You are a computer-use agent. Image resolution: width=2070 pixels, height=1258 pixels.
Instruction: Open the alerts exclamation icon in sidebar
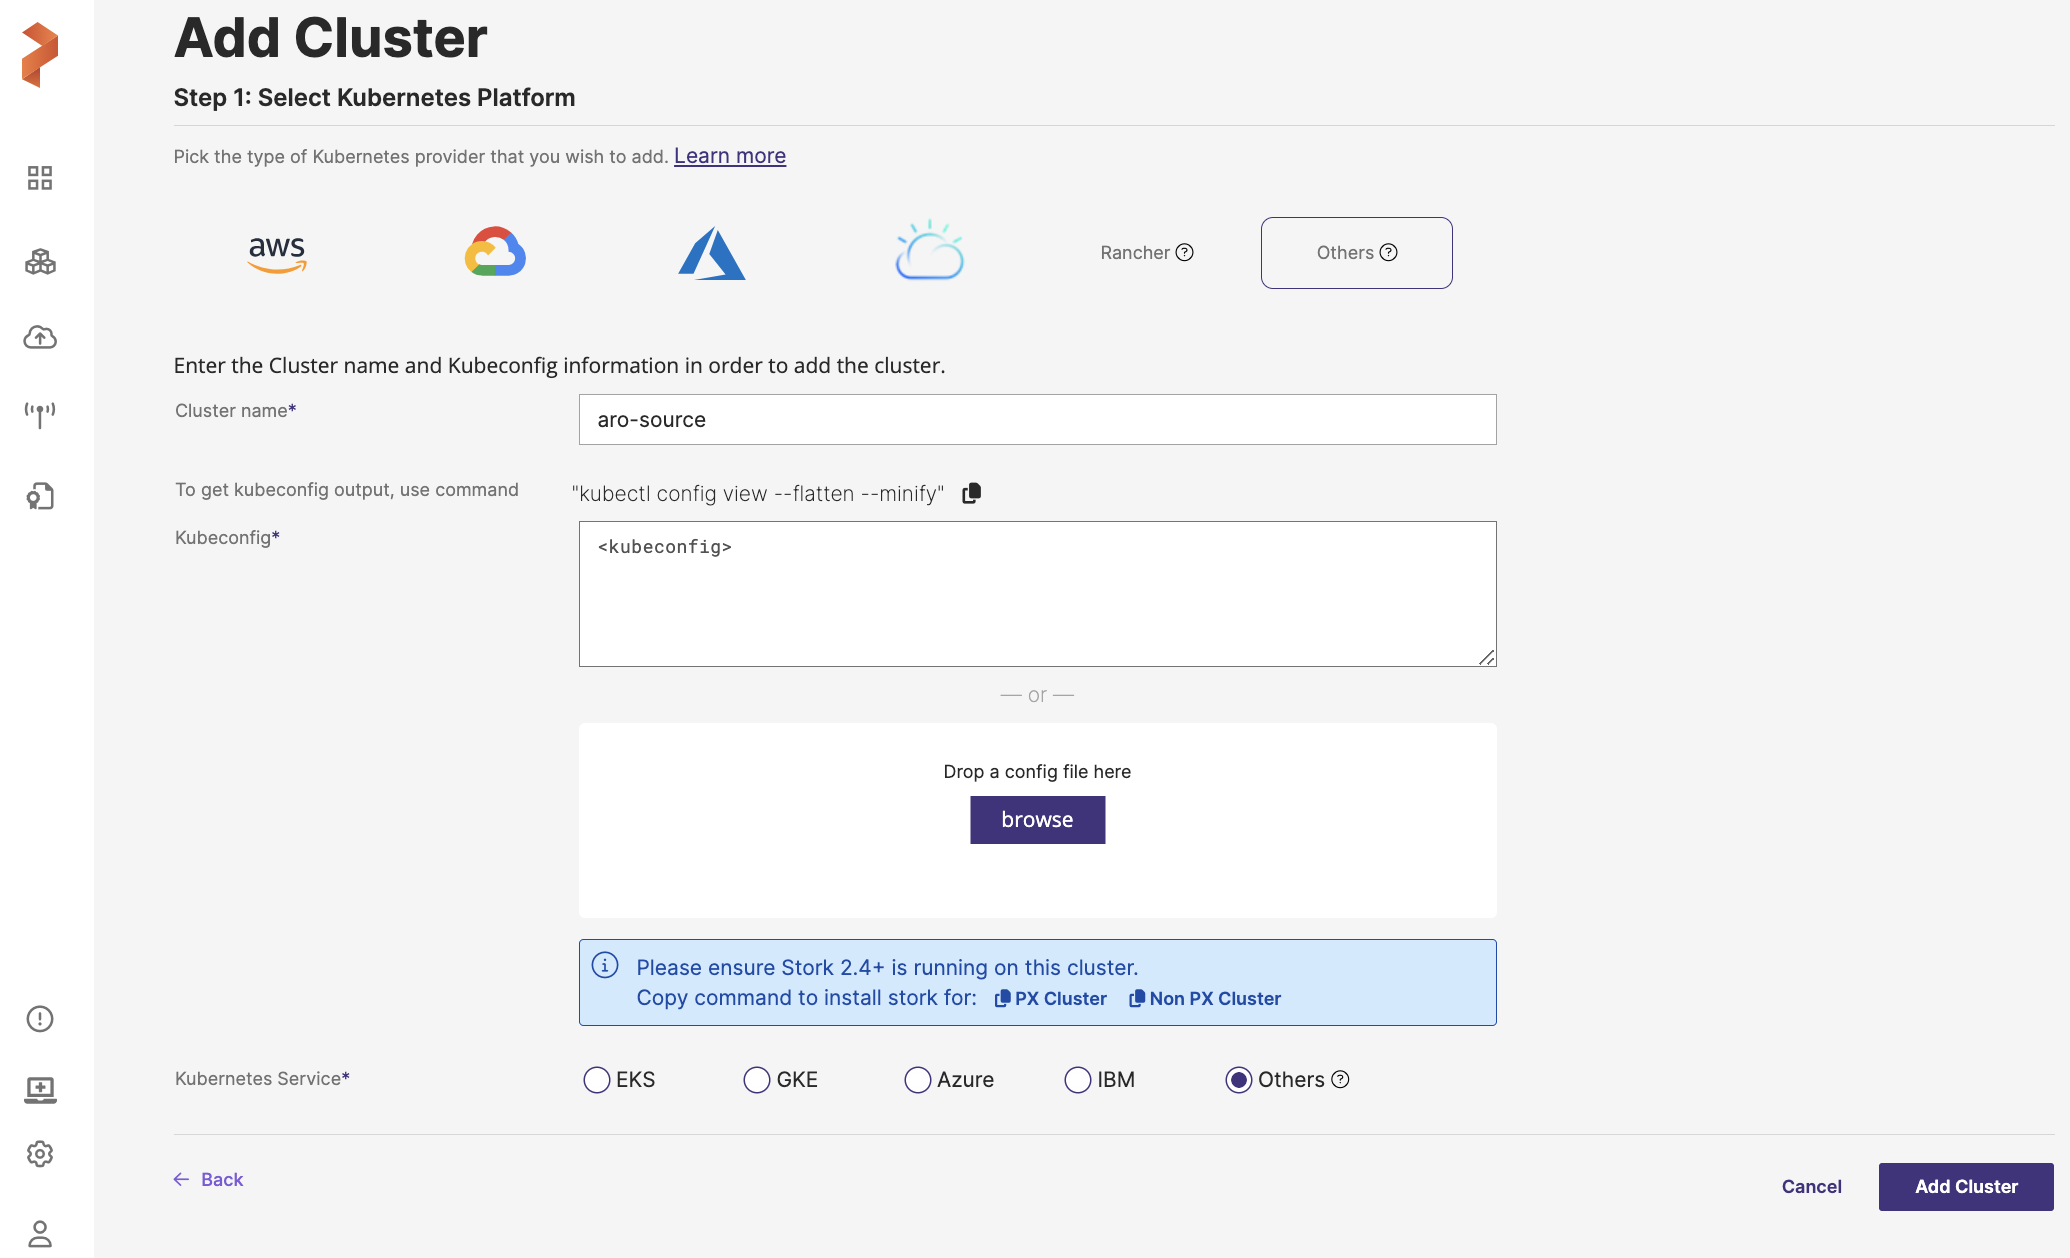(40, 1019)
